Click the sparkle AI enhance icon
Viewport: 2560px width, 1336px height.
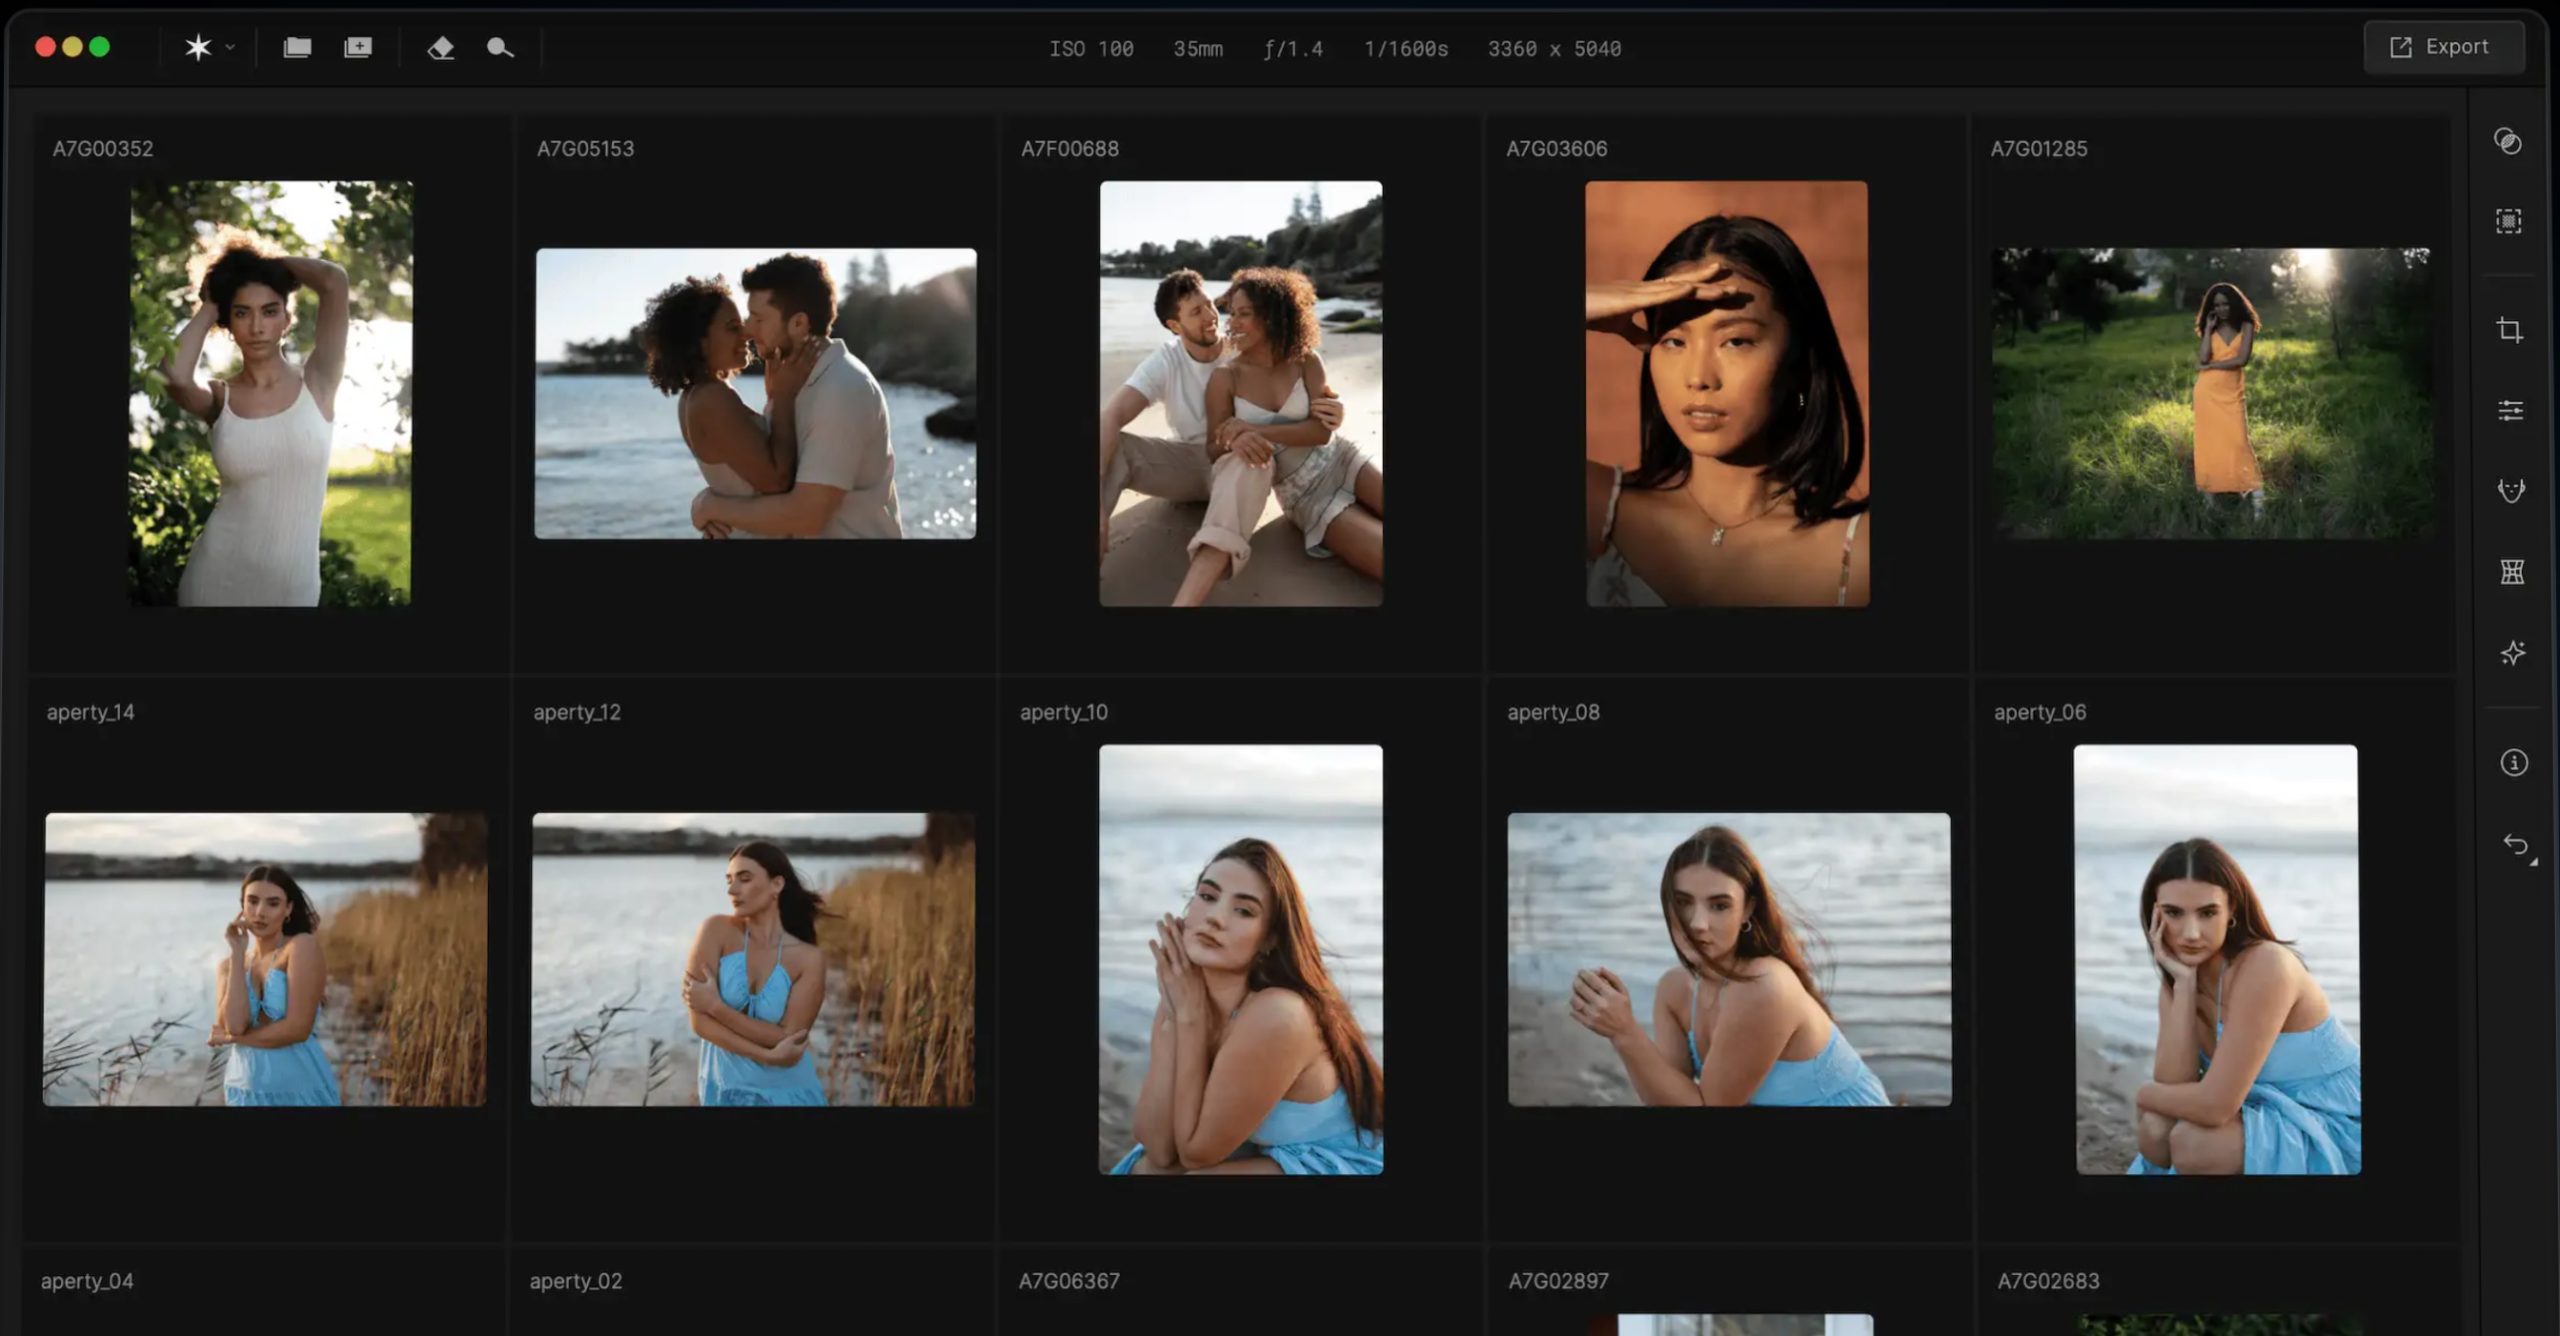click(x=2513, y=653)
